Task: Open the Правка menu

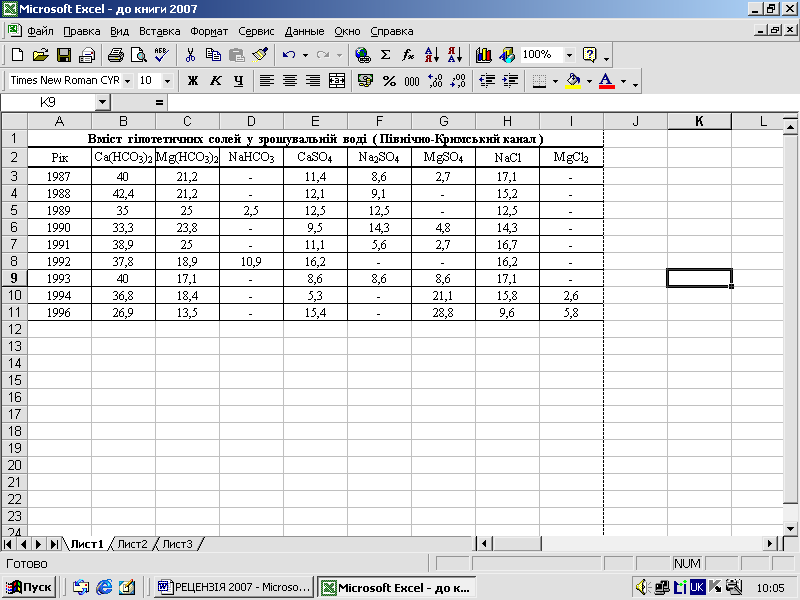Action: tap(82, 31)
